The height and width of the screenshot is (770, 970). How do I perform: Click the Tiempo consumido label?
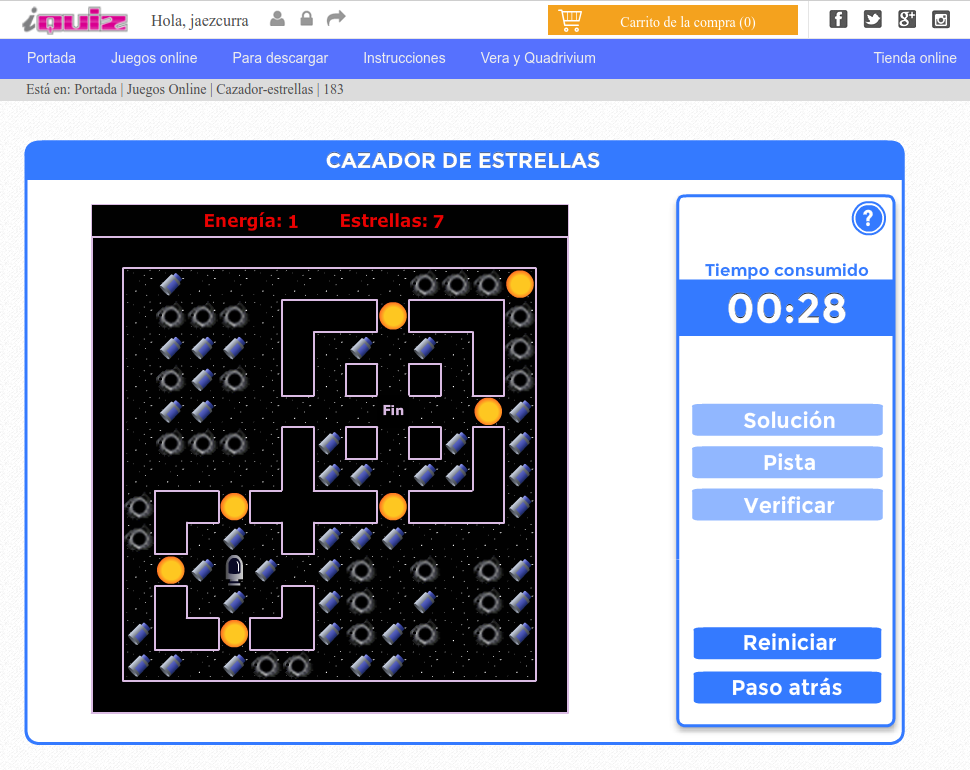[x=786, y=270]
